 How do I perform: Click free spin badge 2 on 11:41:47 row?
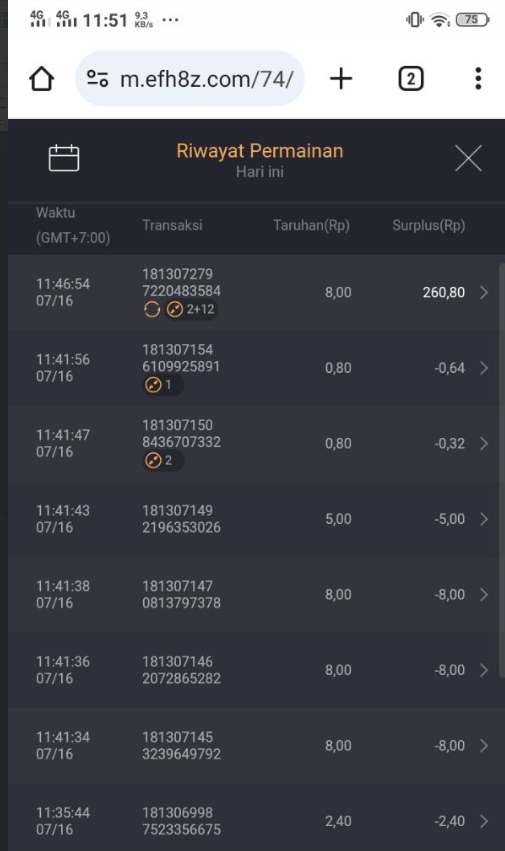pos(162,460)
